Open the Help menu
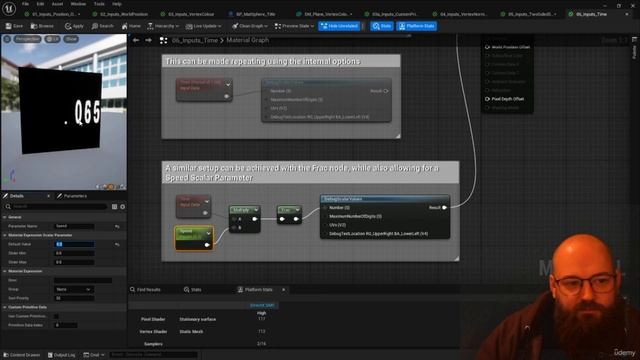Screen dimensions: 640x360 coord(117,4)
